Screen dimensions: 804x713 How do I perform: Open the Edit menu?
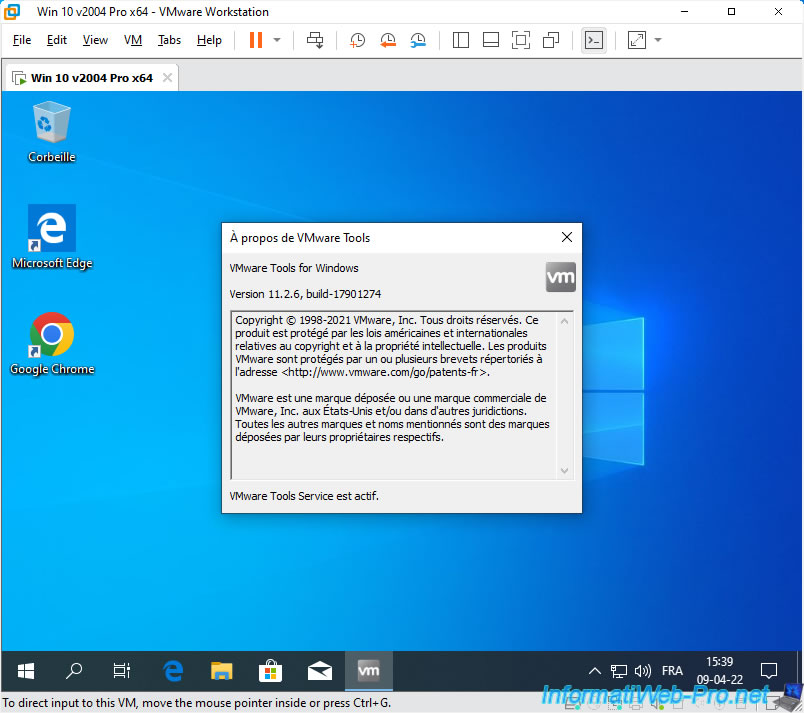coord(56,40)
